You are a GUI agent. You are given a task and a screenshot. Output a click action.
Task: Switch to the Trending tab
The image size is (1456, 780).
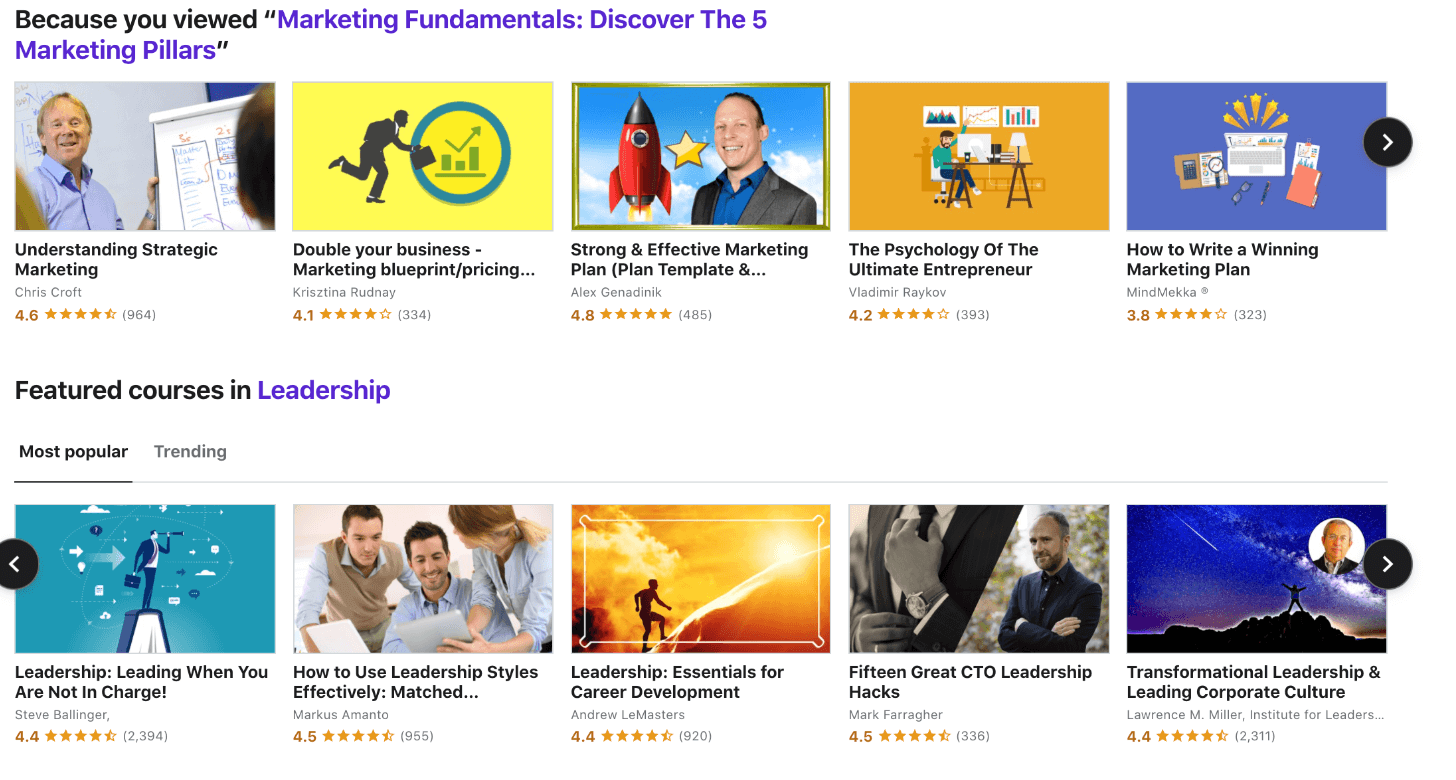(x=190, y=452)
